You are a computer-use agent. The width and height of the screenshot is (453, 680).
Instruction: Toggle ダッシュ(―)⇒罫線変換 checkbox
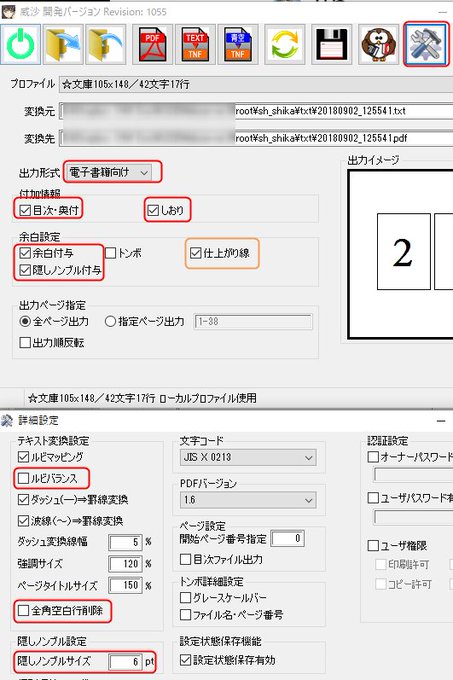23,500
